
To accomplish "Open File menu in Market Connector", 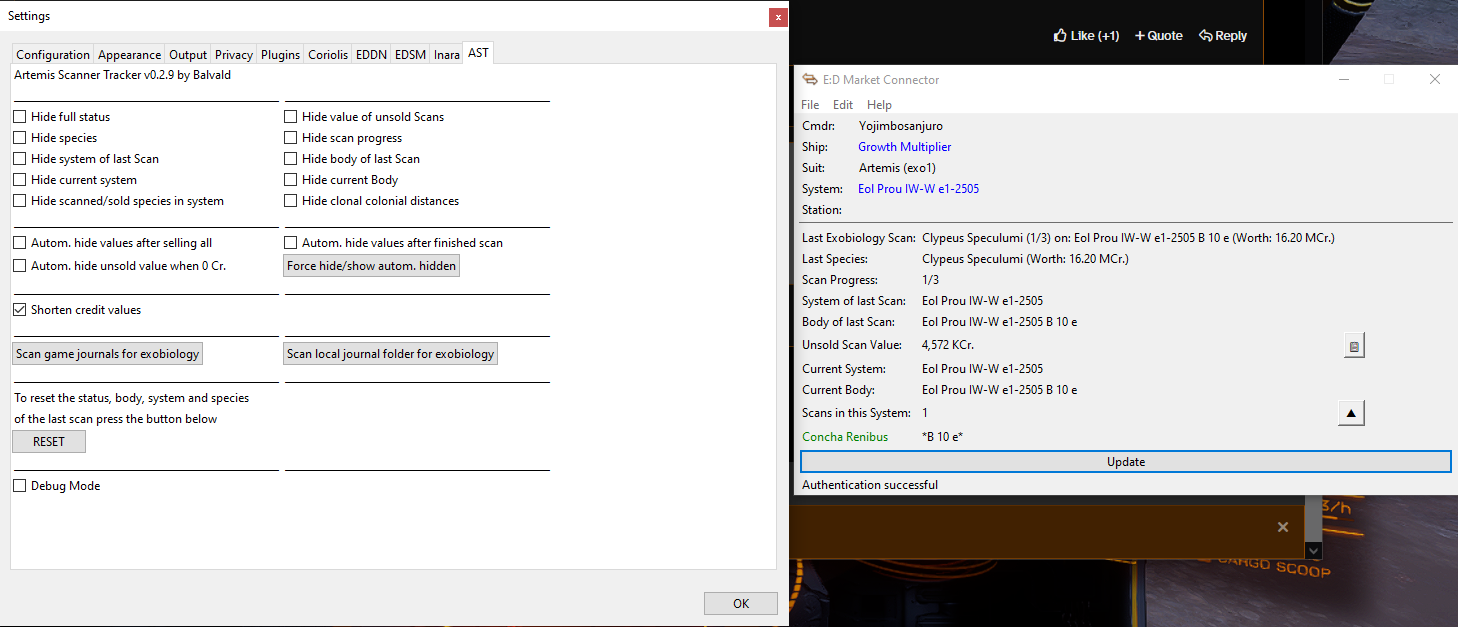I will click(810, 105).
